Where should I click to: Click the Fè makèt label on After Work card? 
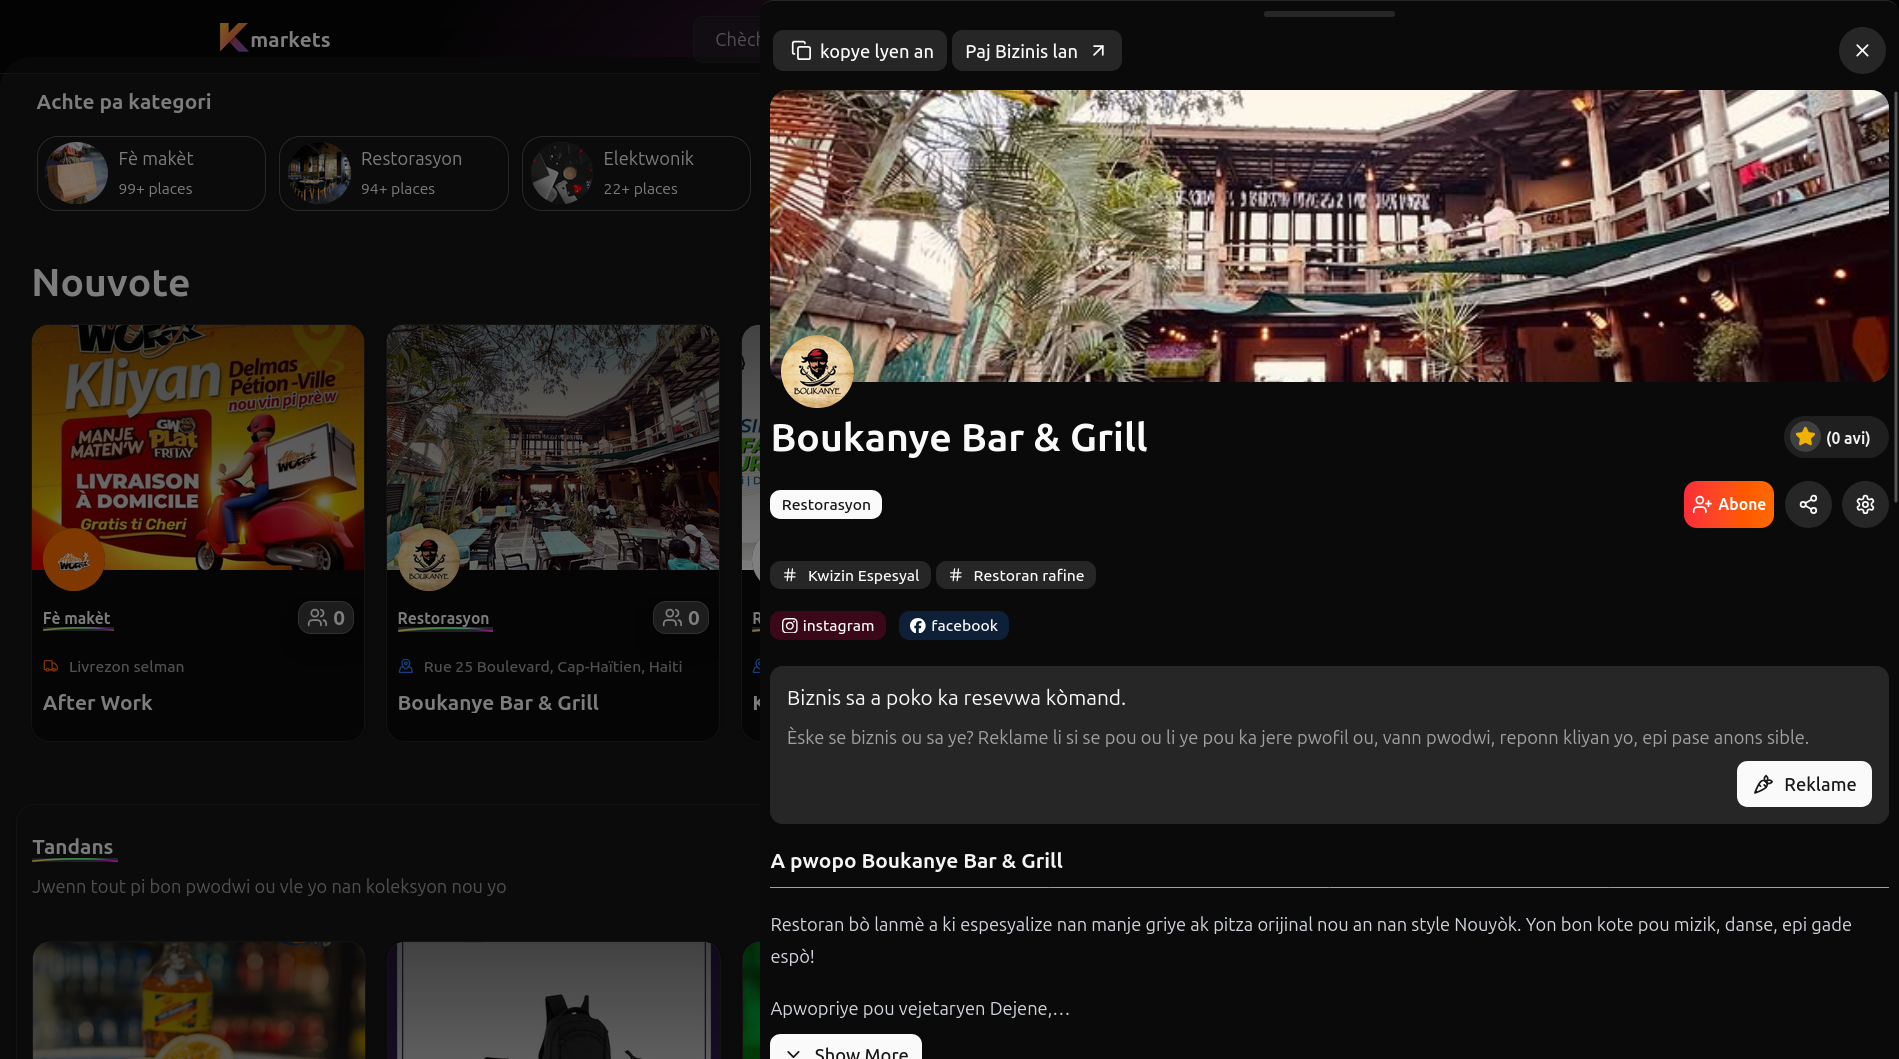click(x=77, y=618)
